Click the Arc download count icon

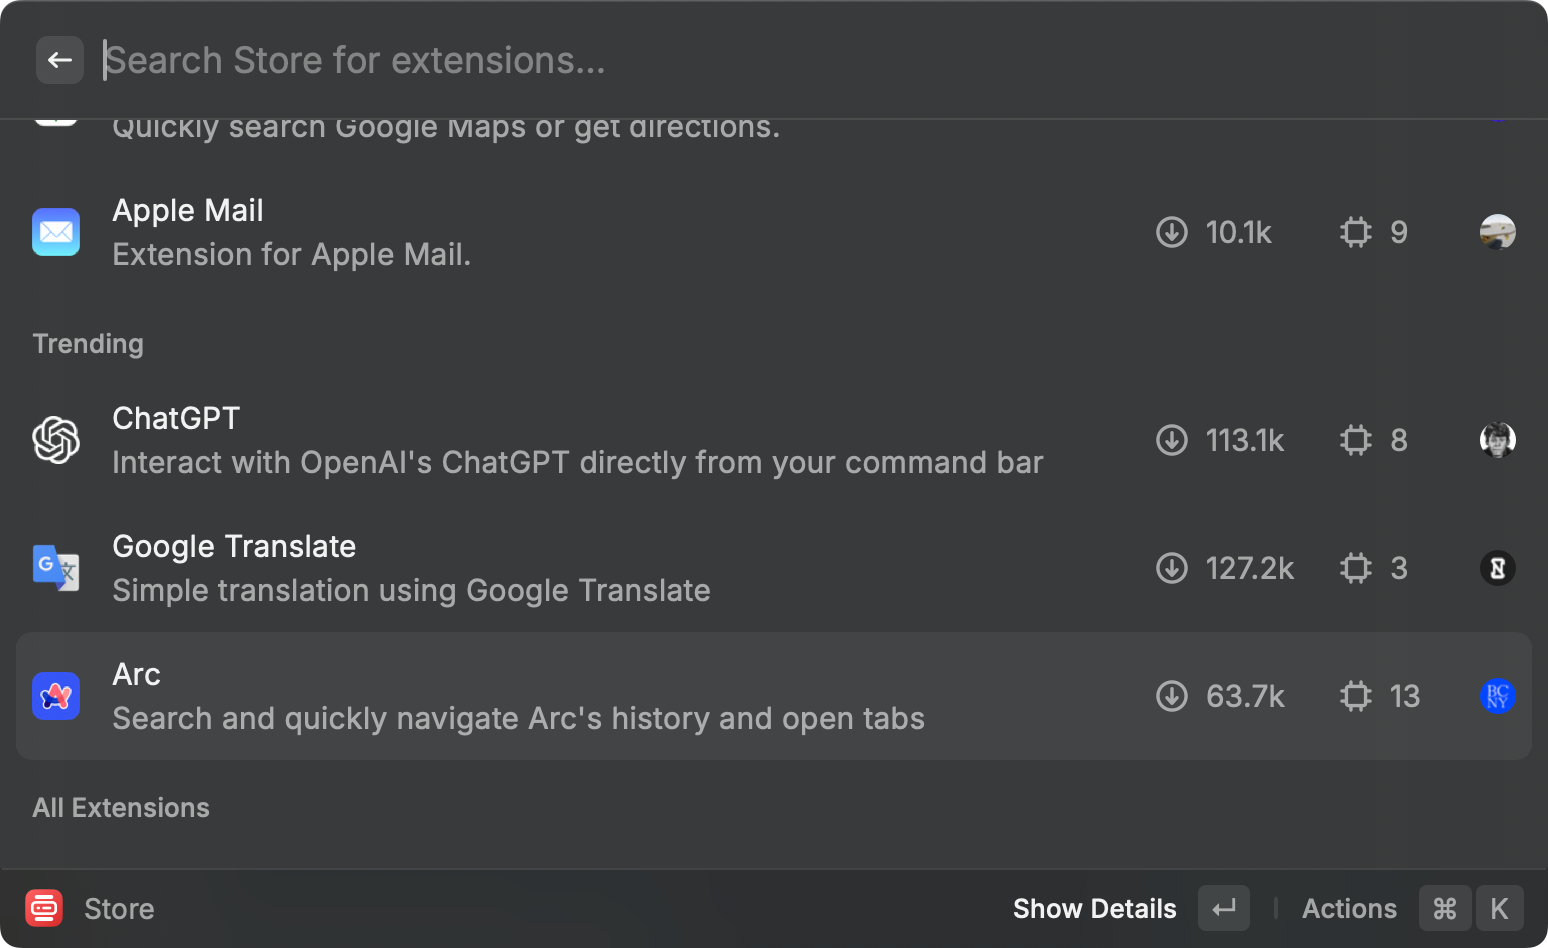[x=1172, y=696]
